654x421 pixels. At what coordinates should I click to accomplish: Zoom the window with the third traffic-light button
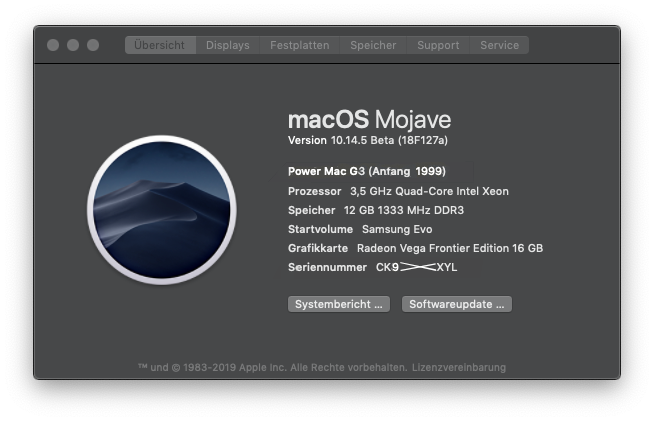93,45
